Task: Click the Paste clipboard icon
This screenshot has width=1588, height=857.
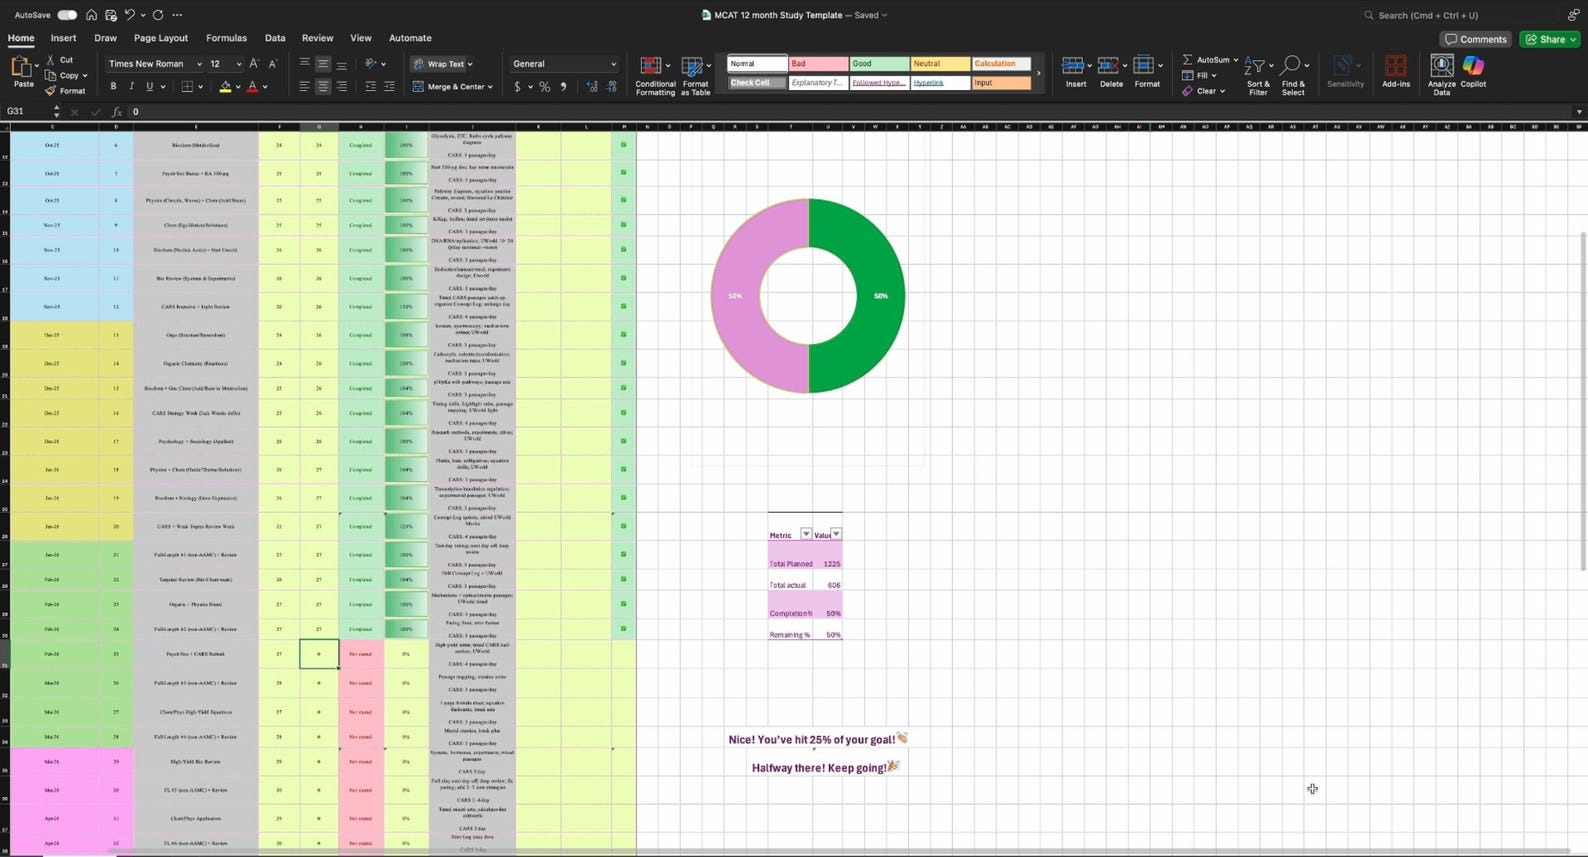Action: click(x=21, y=68)
